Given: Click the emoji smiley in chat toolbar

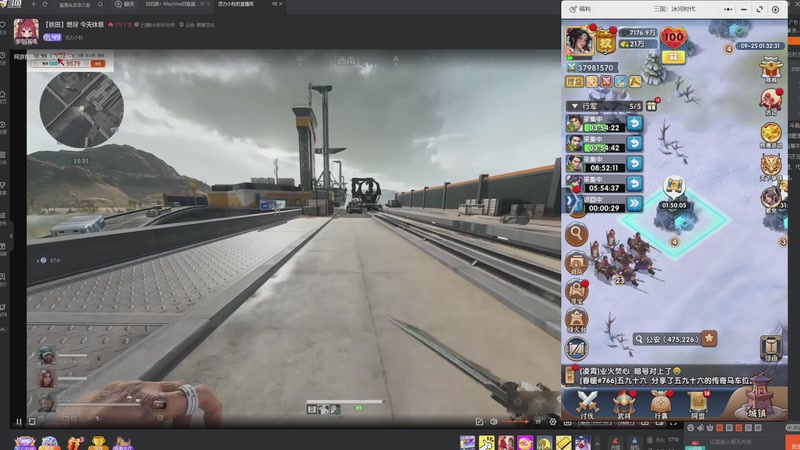Looking at the screenshot, I should [x=690, y=428].
